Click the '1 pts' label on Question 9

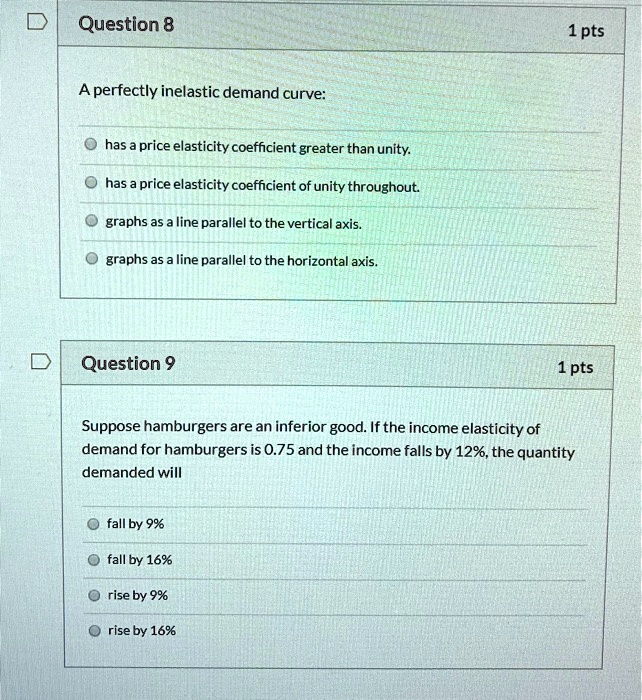point(575,367)
